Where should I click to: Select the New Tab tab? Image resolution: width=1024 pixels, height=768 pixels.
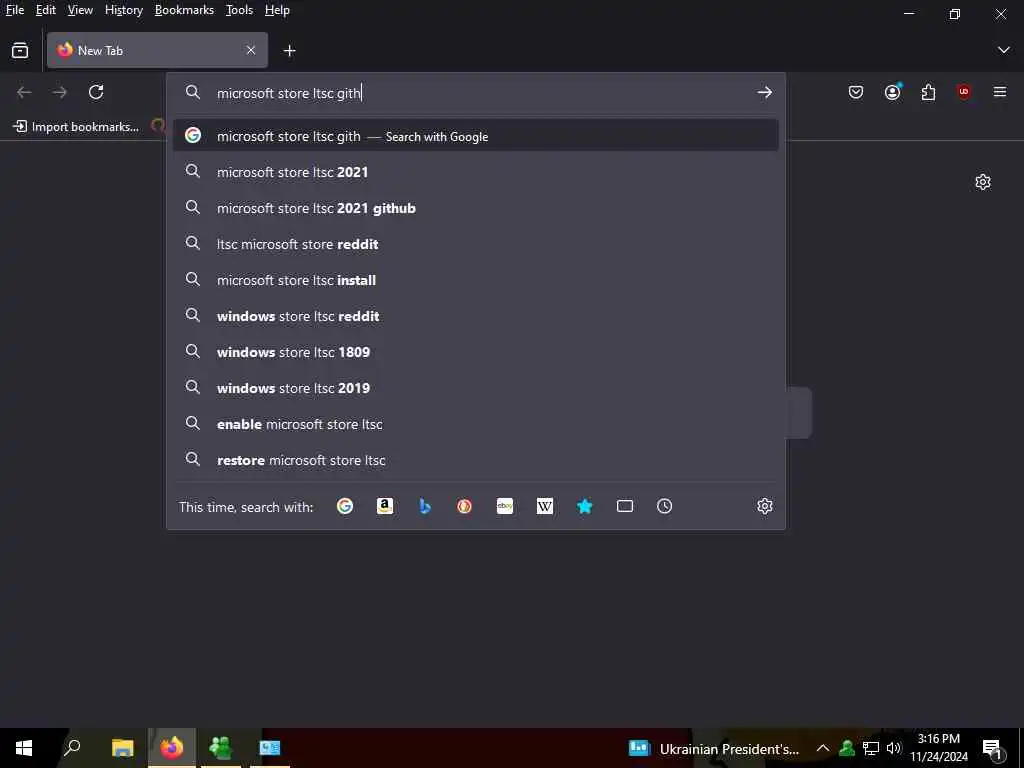click(x=157, y=50)
